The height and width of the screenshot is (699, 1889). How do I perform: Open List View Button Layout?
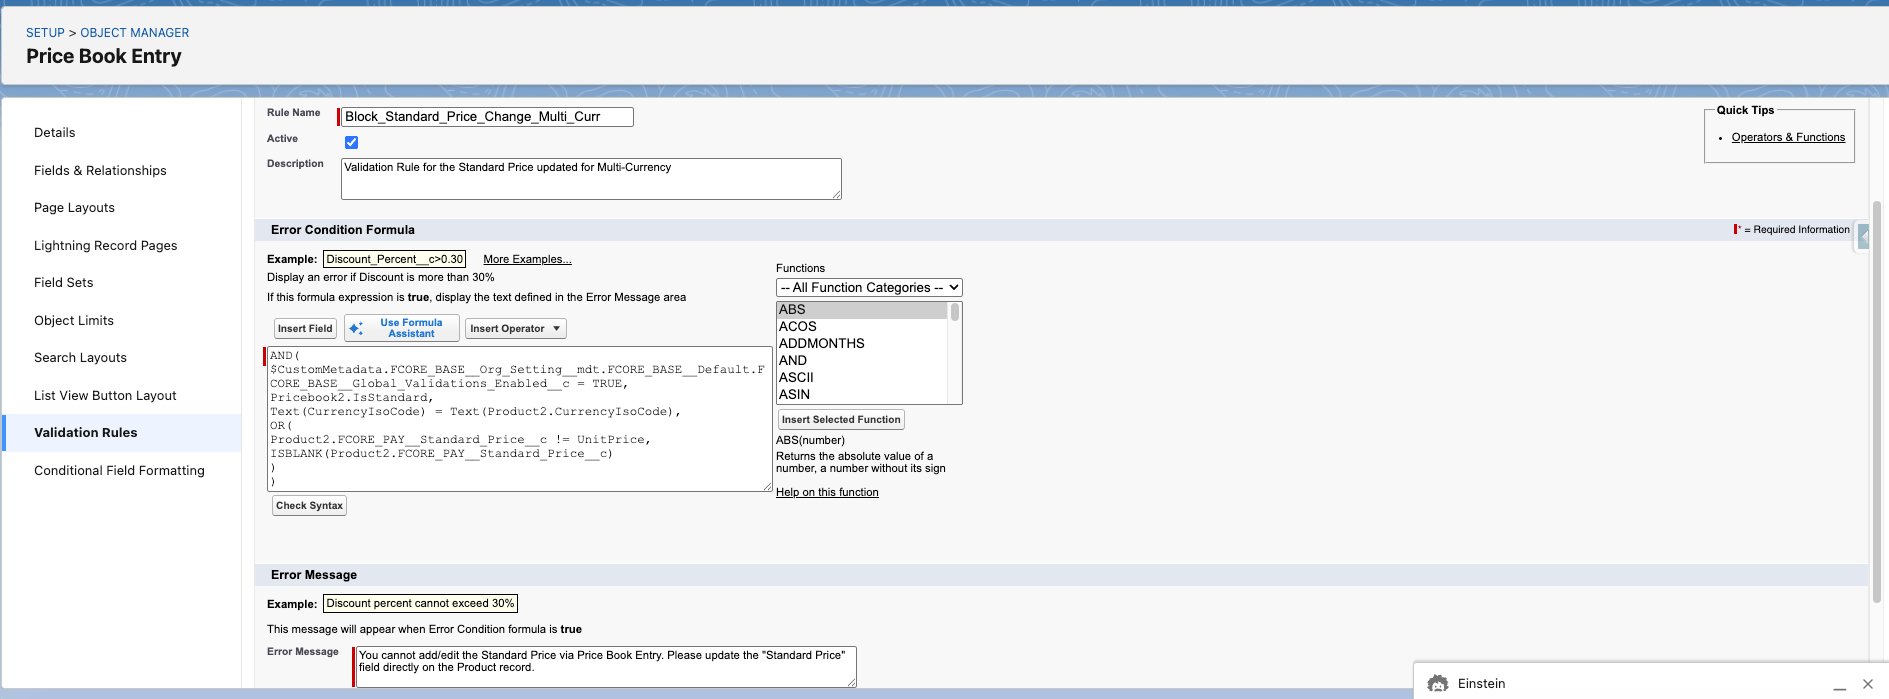pos(105,396)
